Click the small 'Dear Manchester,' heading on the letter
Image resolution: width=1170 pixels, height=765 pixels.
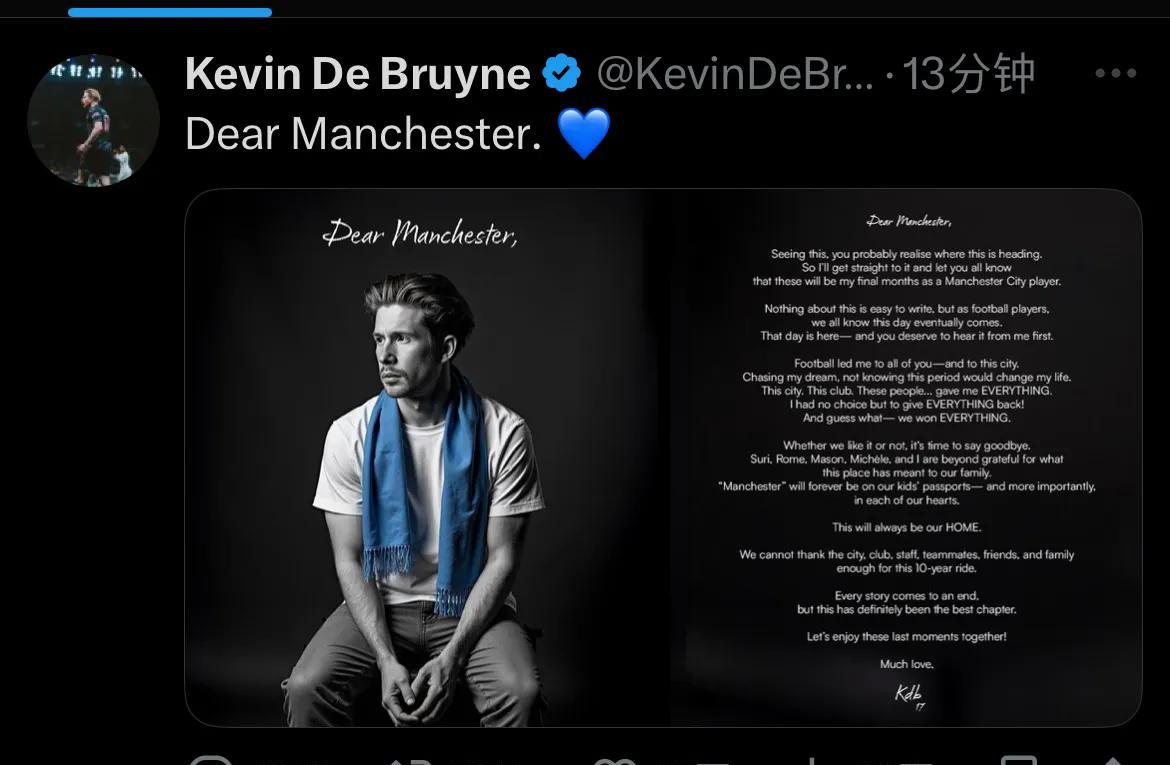(x=909, y=221)
